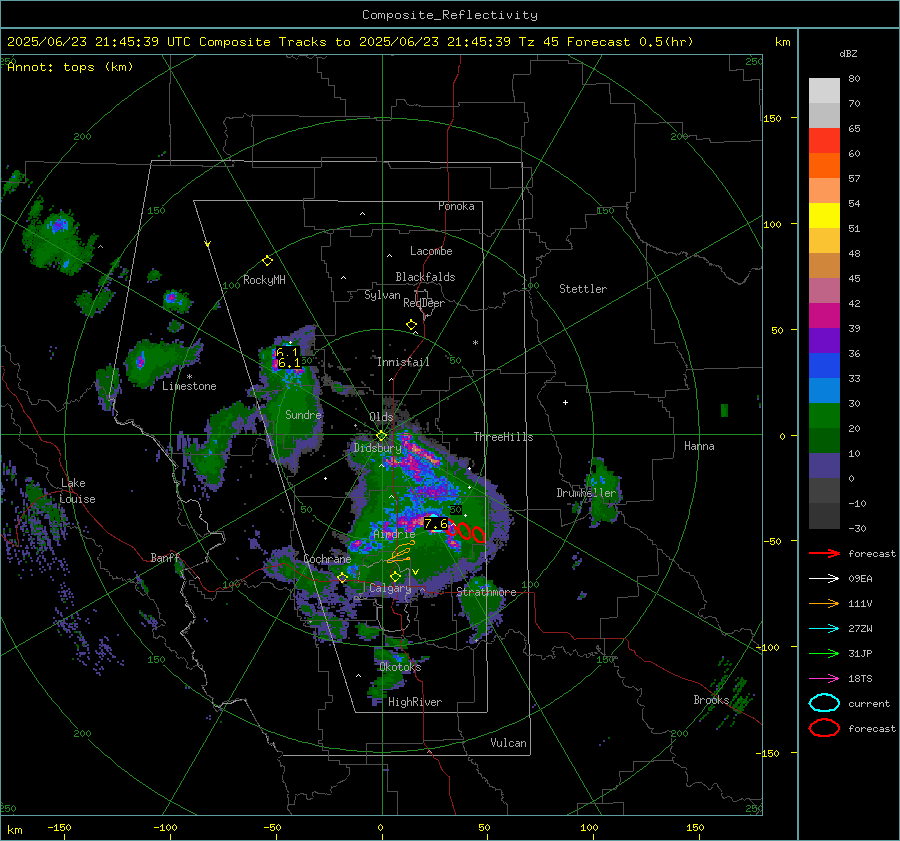Click the Sylvan label
The width and height of the screenshot is (900, 841).
(x=382, y=295)
